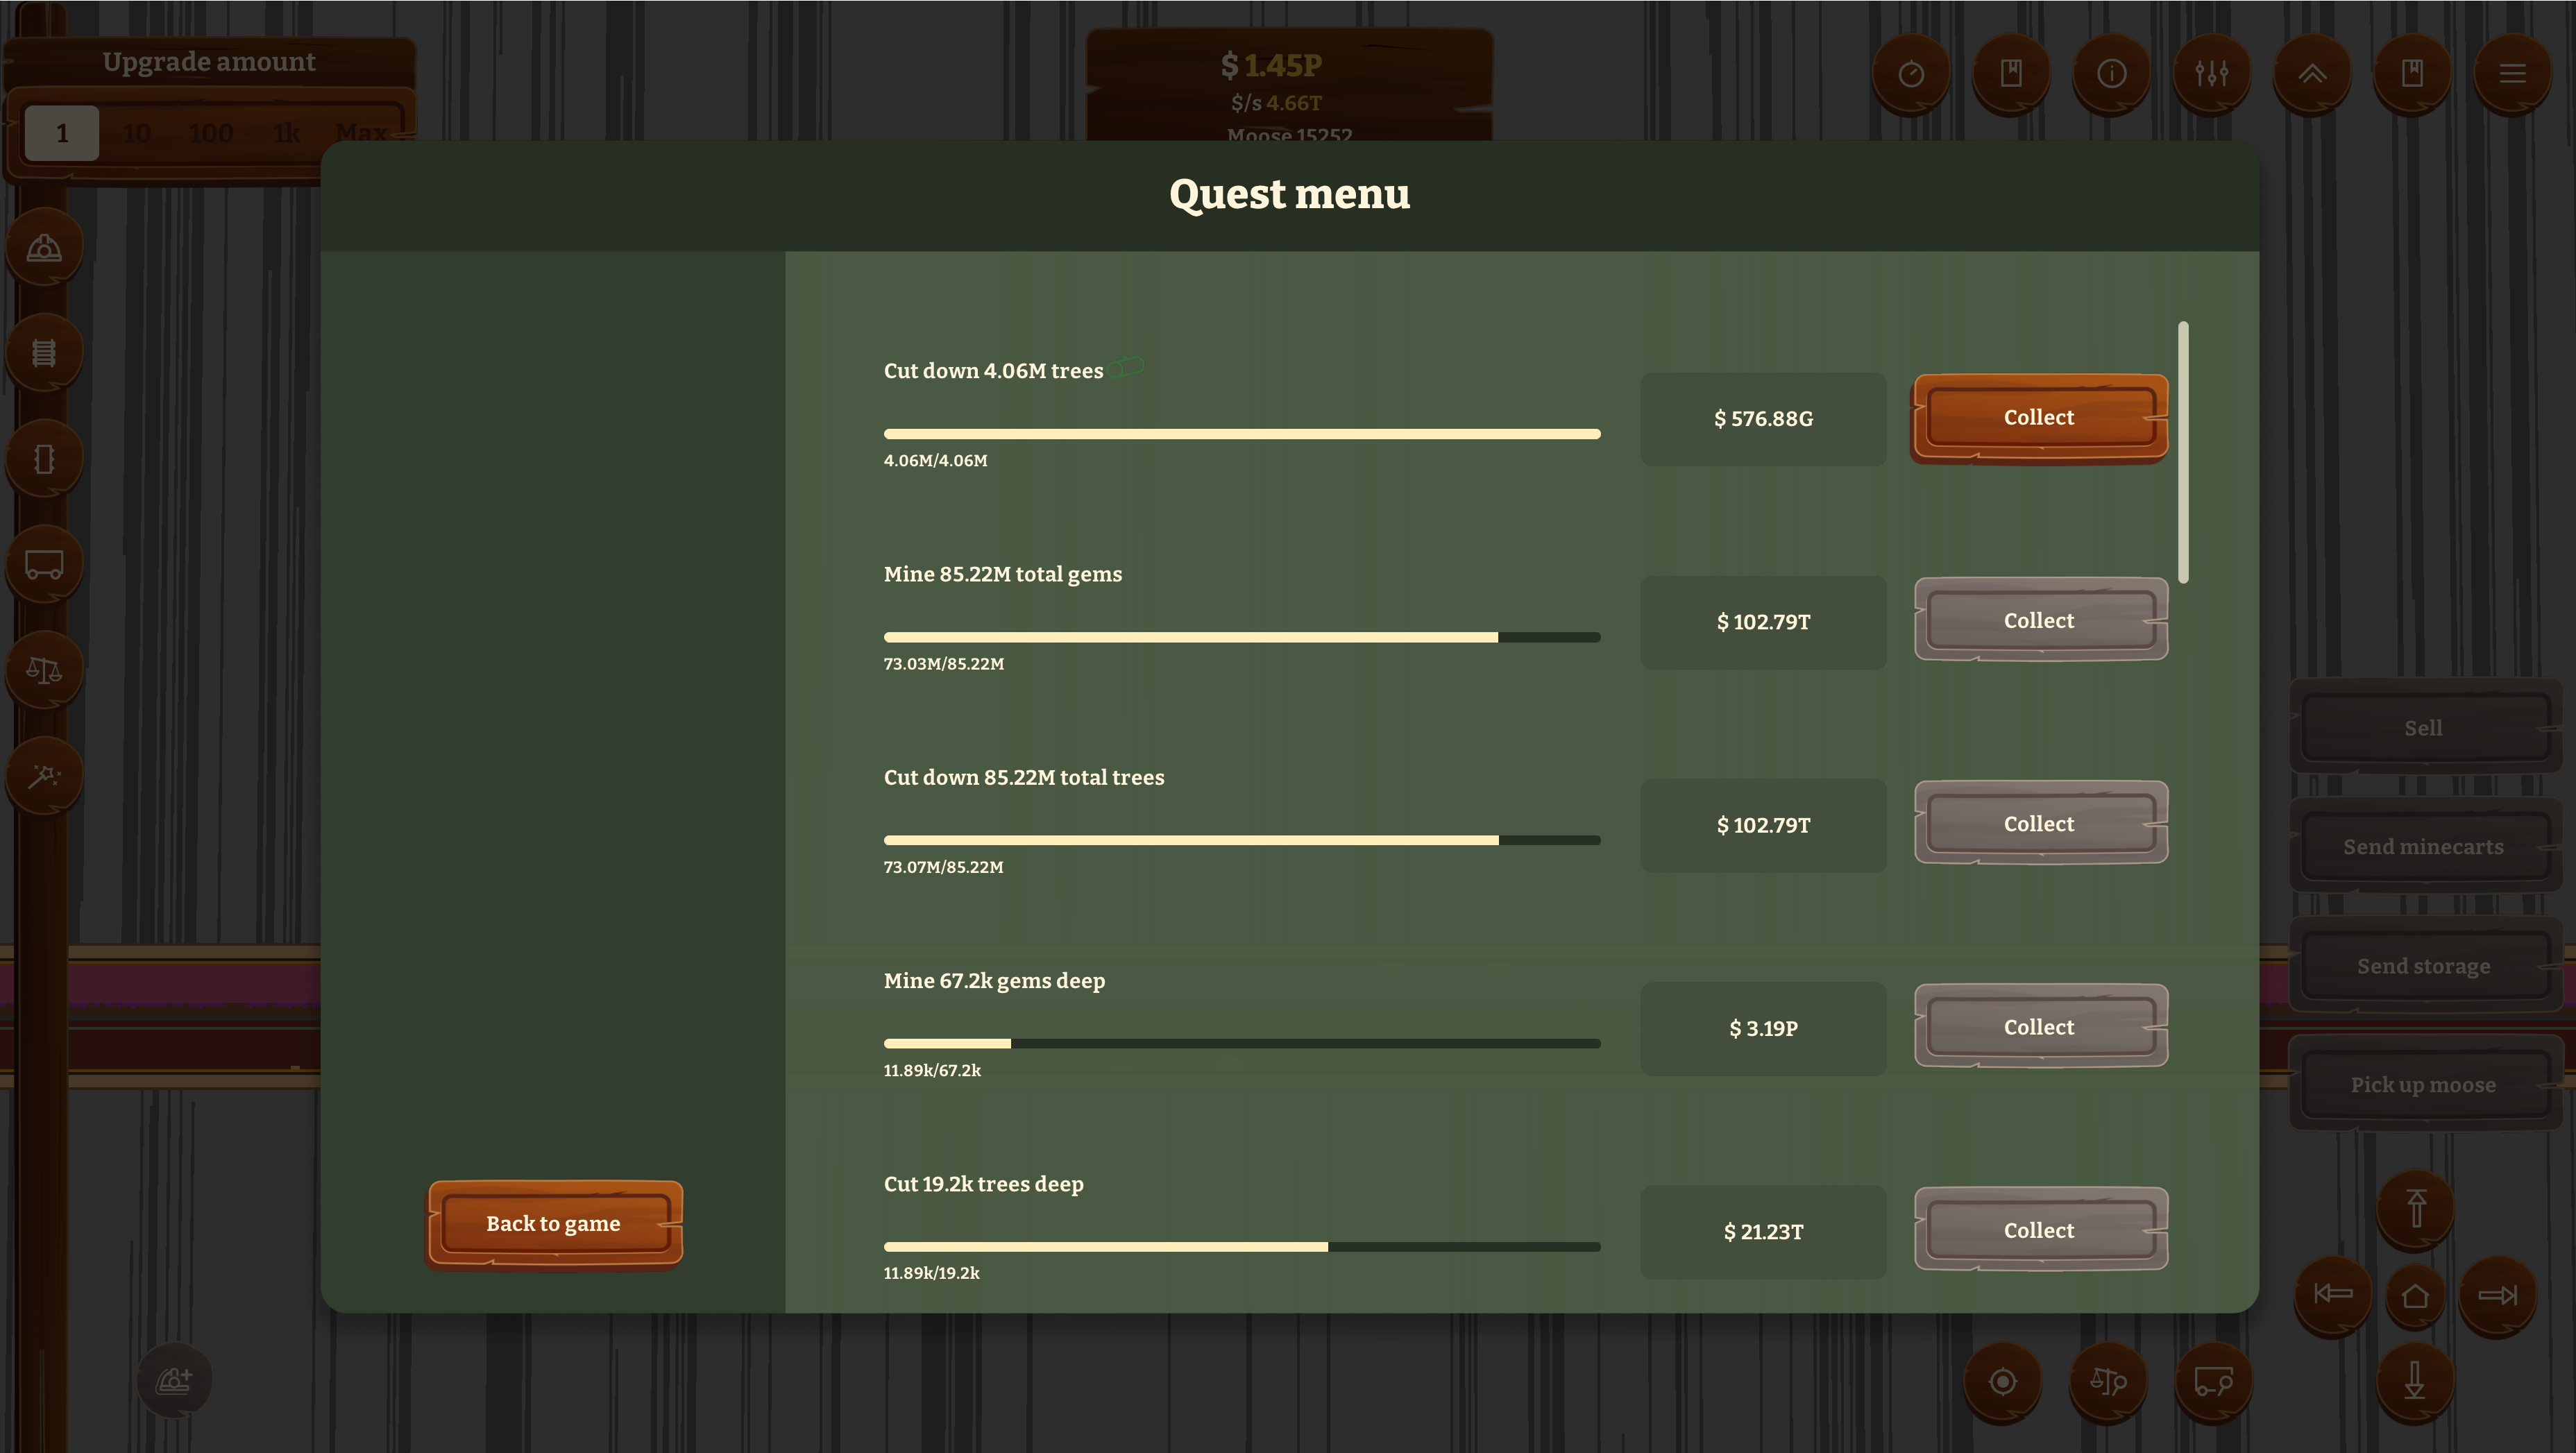Click the $ 3.19P reward value
Screen dimensions: 2576x1453
pyautogui.click(x=1764, y=1029)
